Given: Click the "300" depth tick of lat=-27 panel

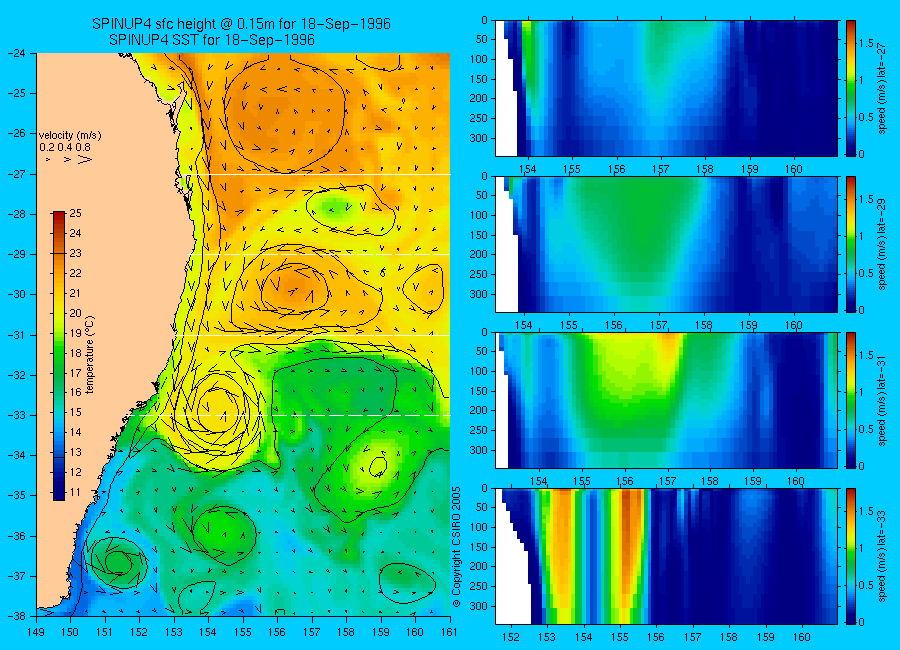Looking at the screenshot, I should click(479, 138).
